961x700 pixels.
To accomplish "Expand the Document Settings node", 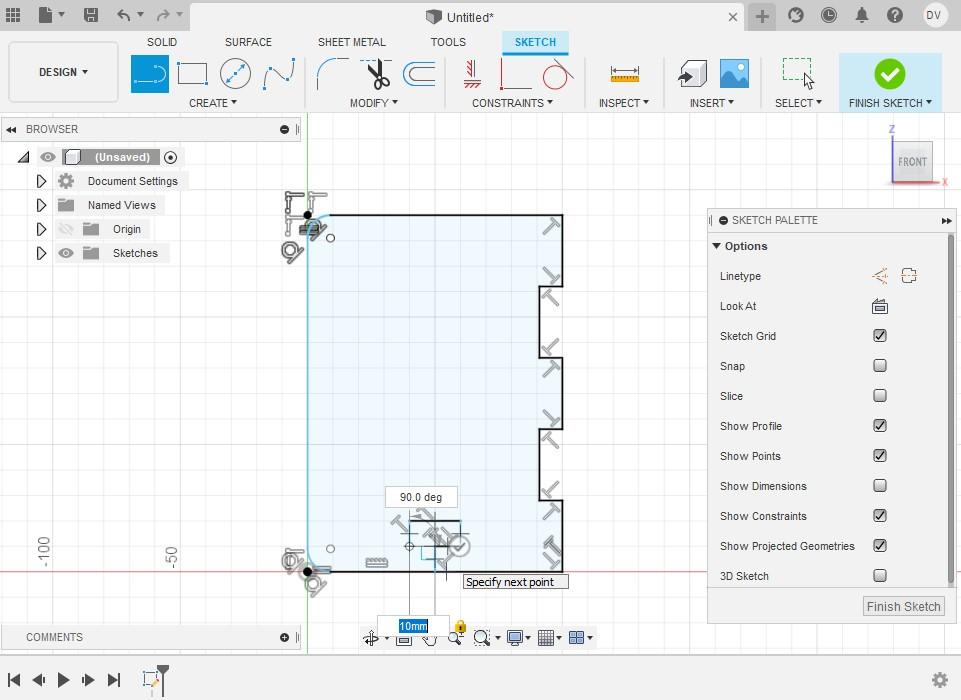I will 41,181.
